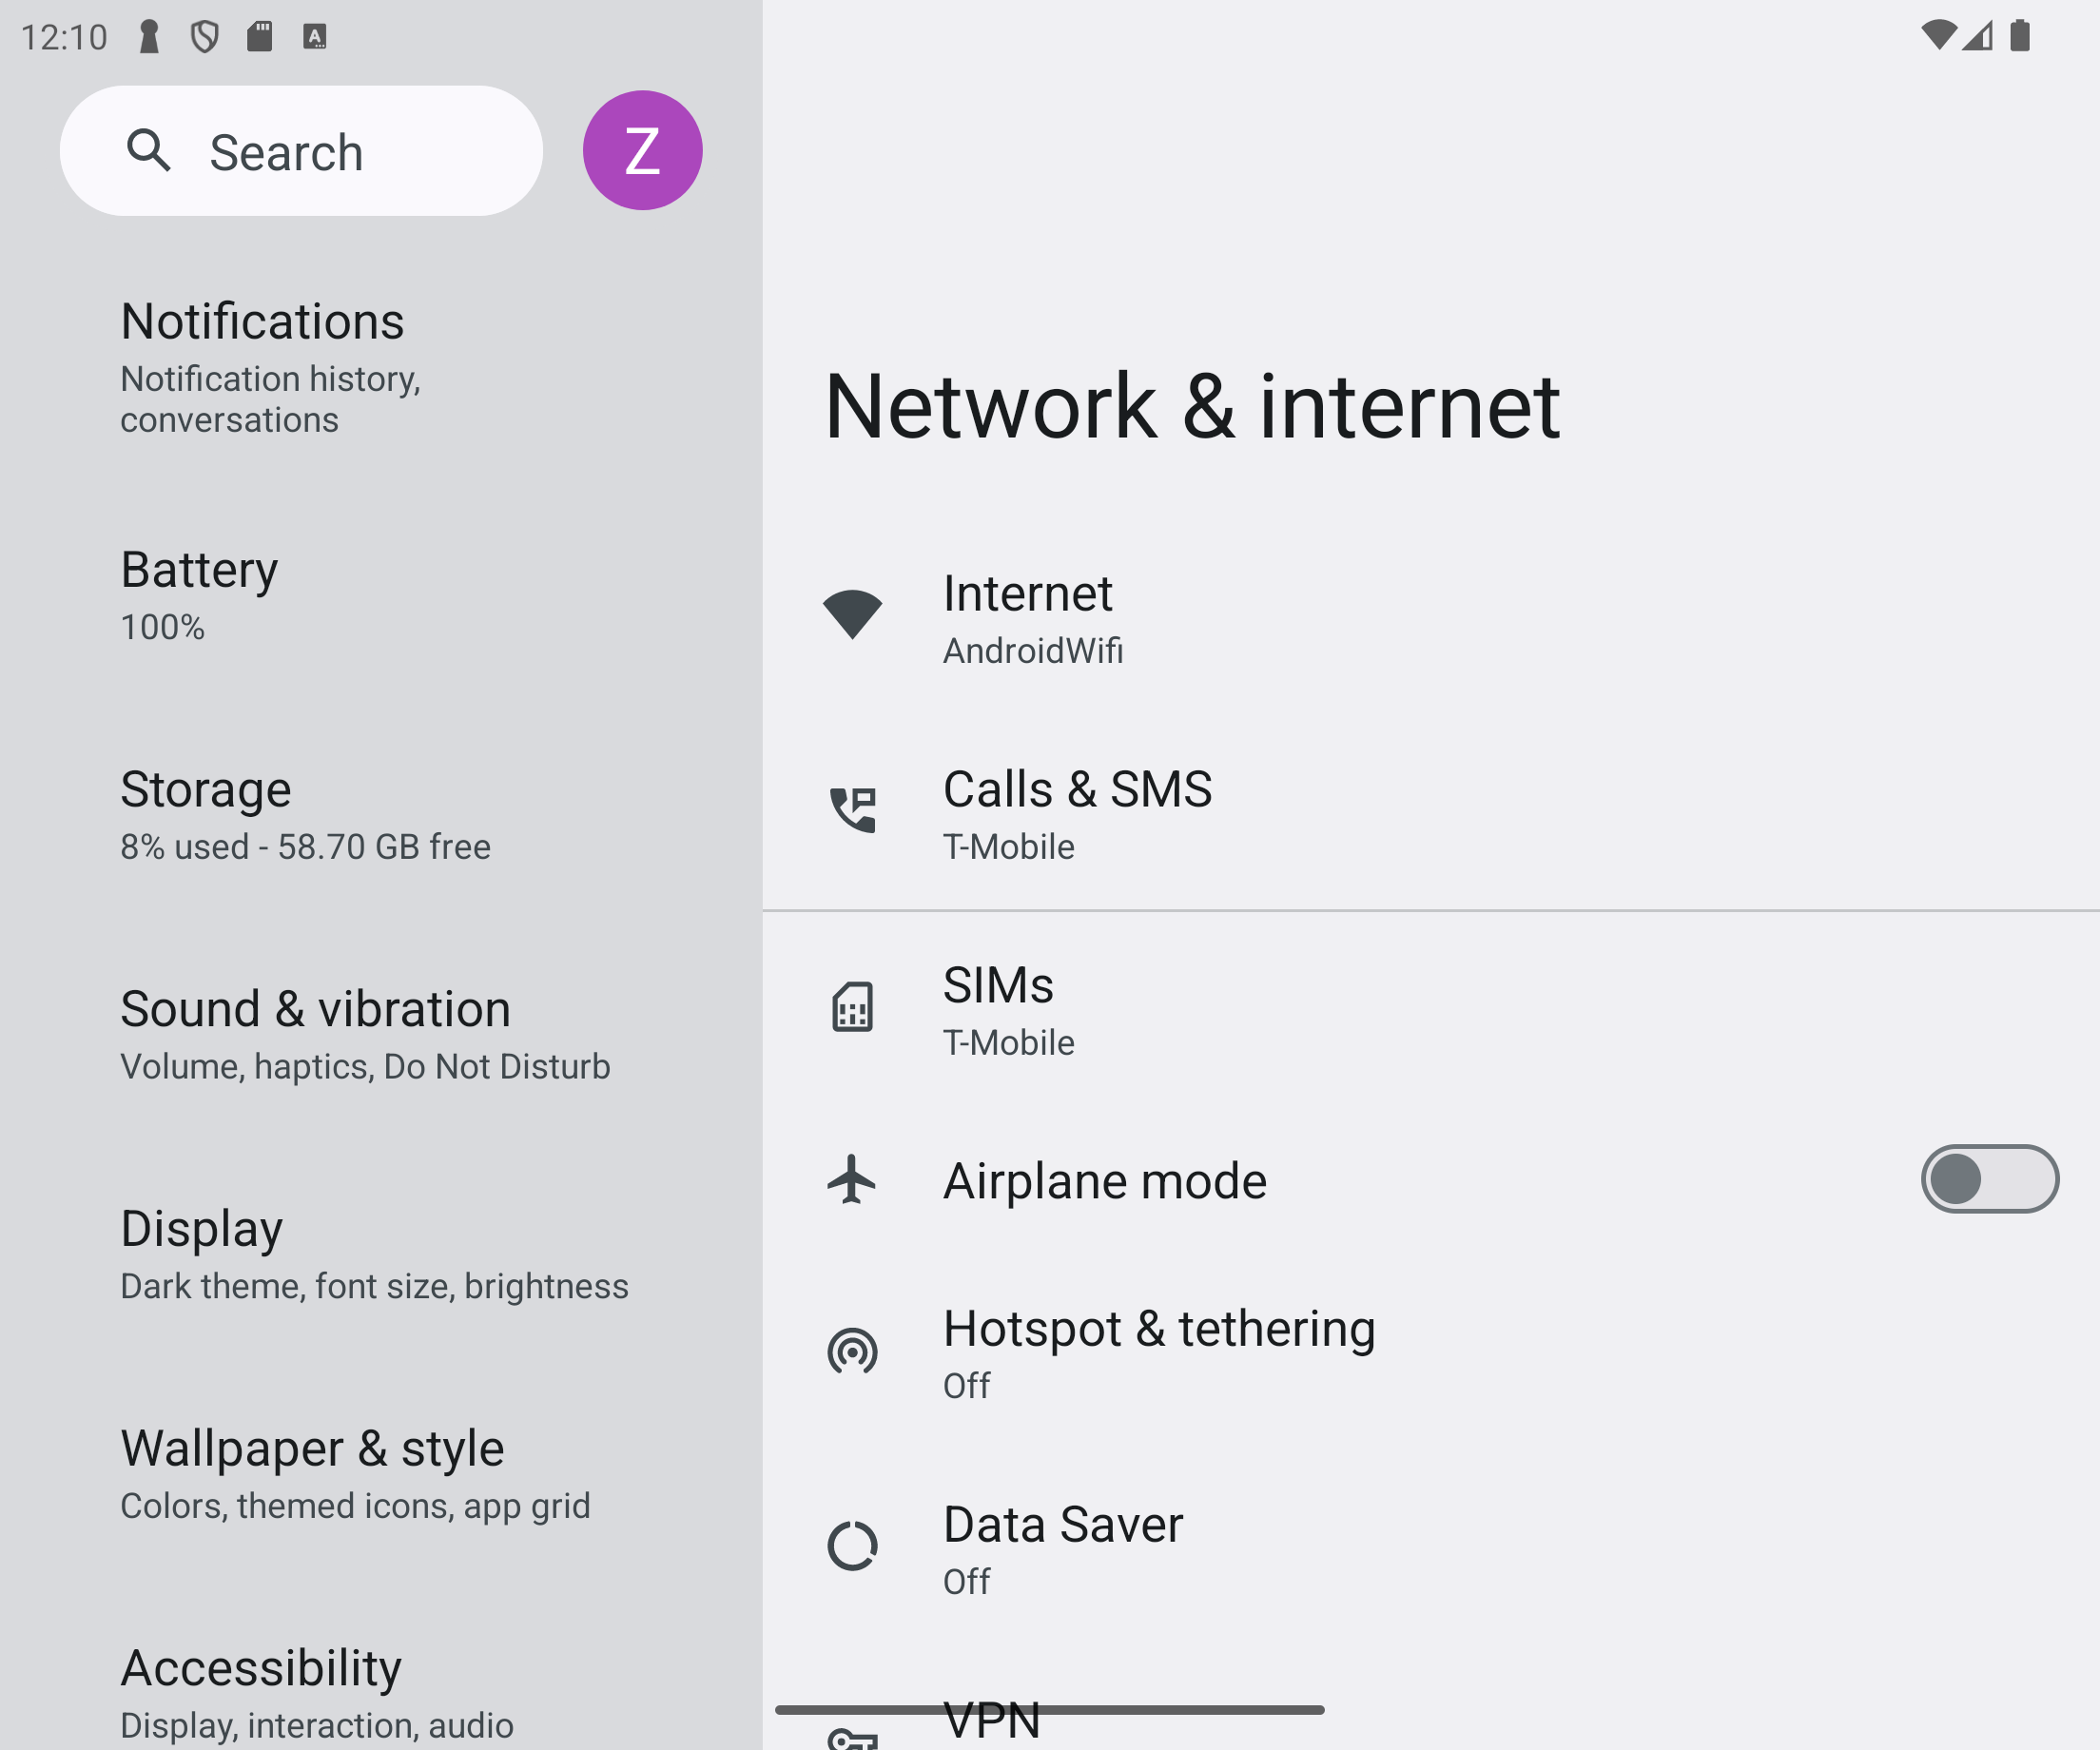This screenshot has width=2100, height=1750.
Task: Focus the Search settings field
Action: pos(301,151)
